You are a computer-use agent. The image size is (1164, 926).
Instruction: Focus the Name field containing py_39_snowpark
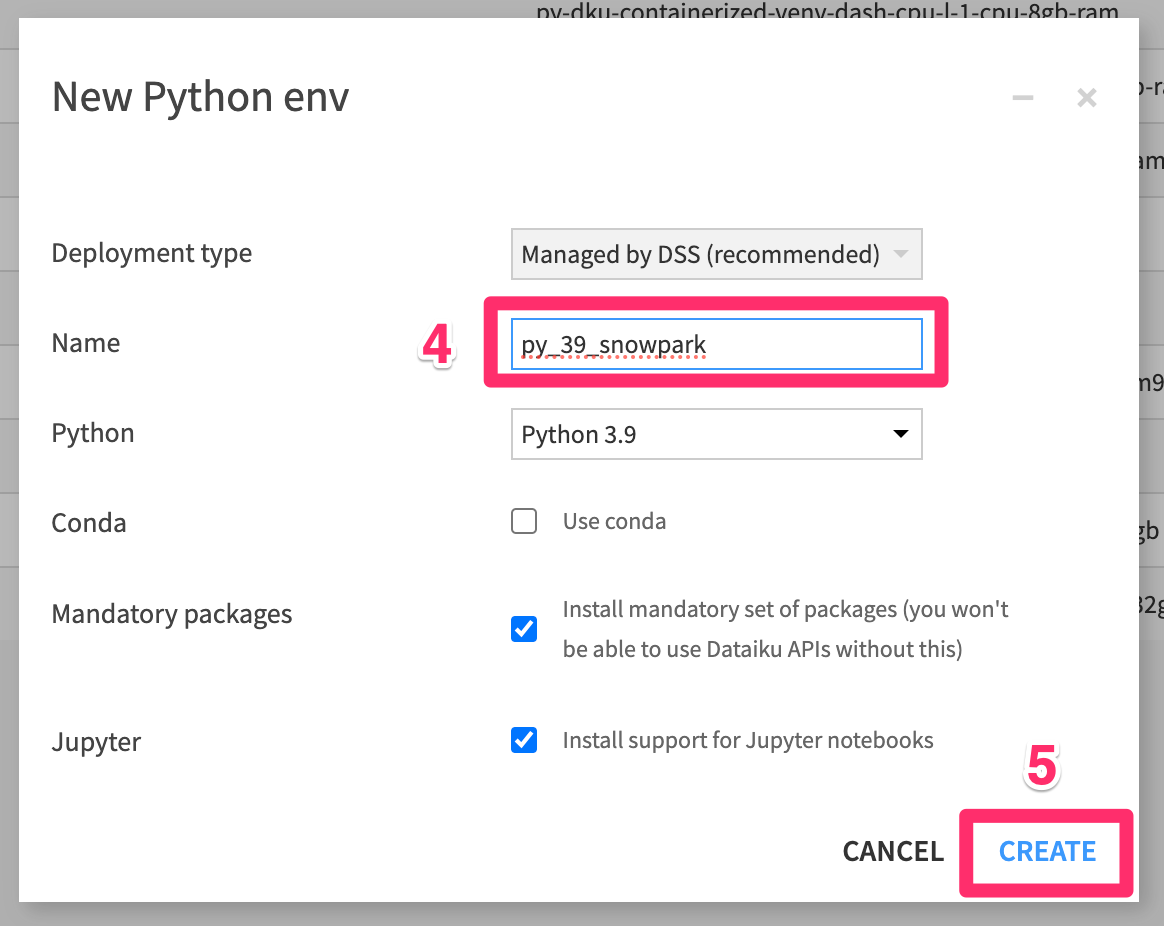click(715, 345)
